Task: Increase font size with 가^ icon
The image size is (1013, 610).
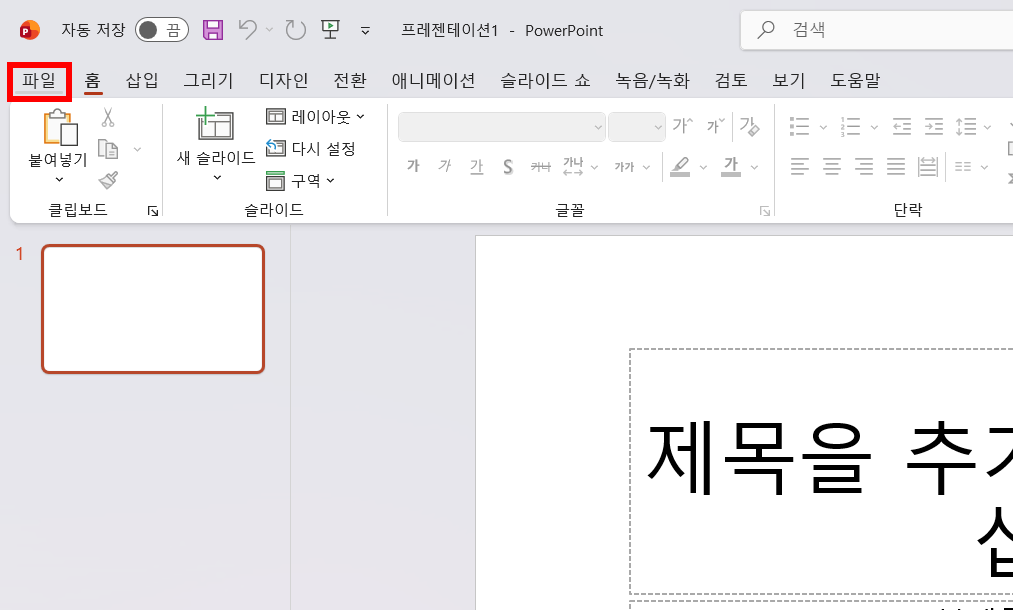Action: point(682,125)
